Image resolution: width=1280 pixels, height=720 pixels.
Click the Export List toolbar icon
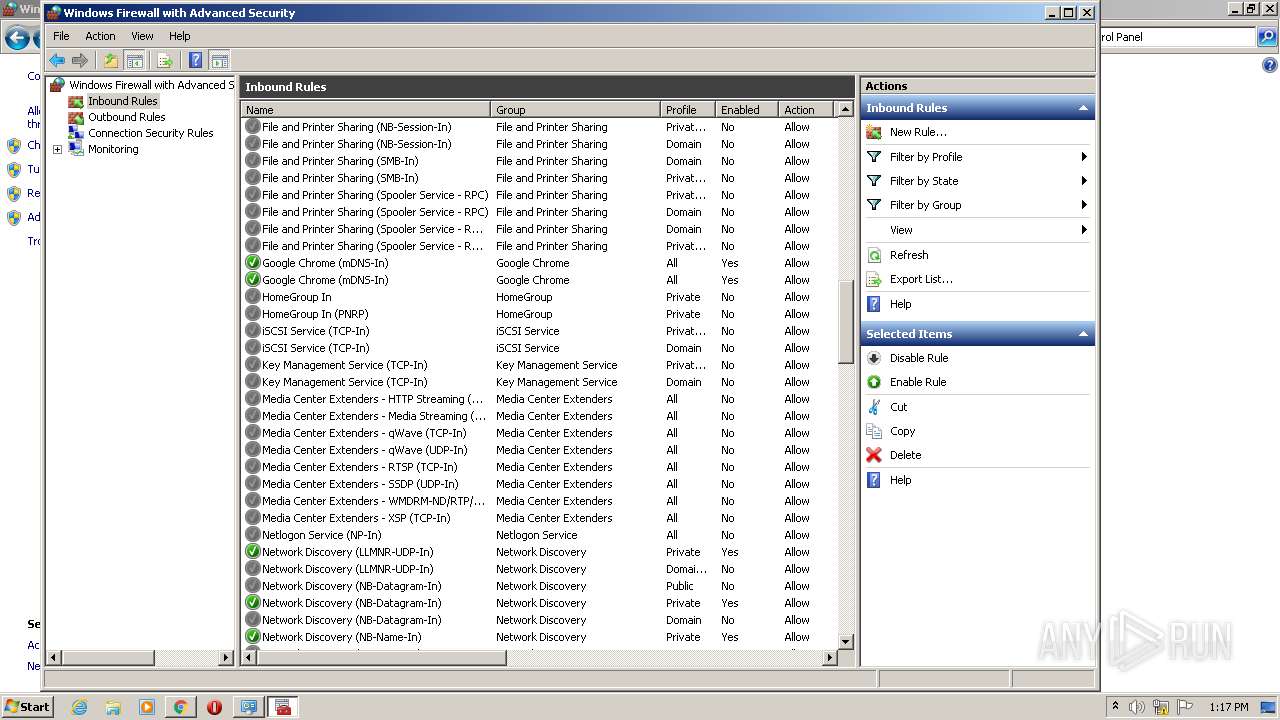(165, 61)
